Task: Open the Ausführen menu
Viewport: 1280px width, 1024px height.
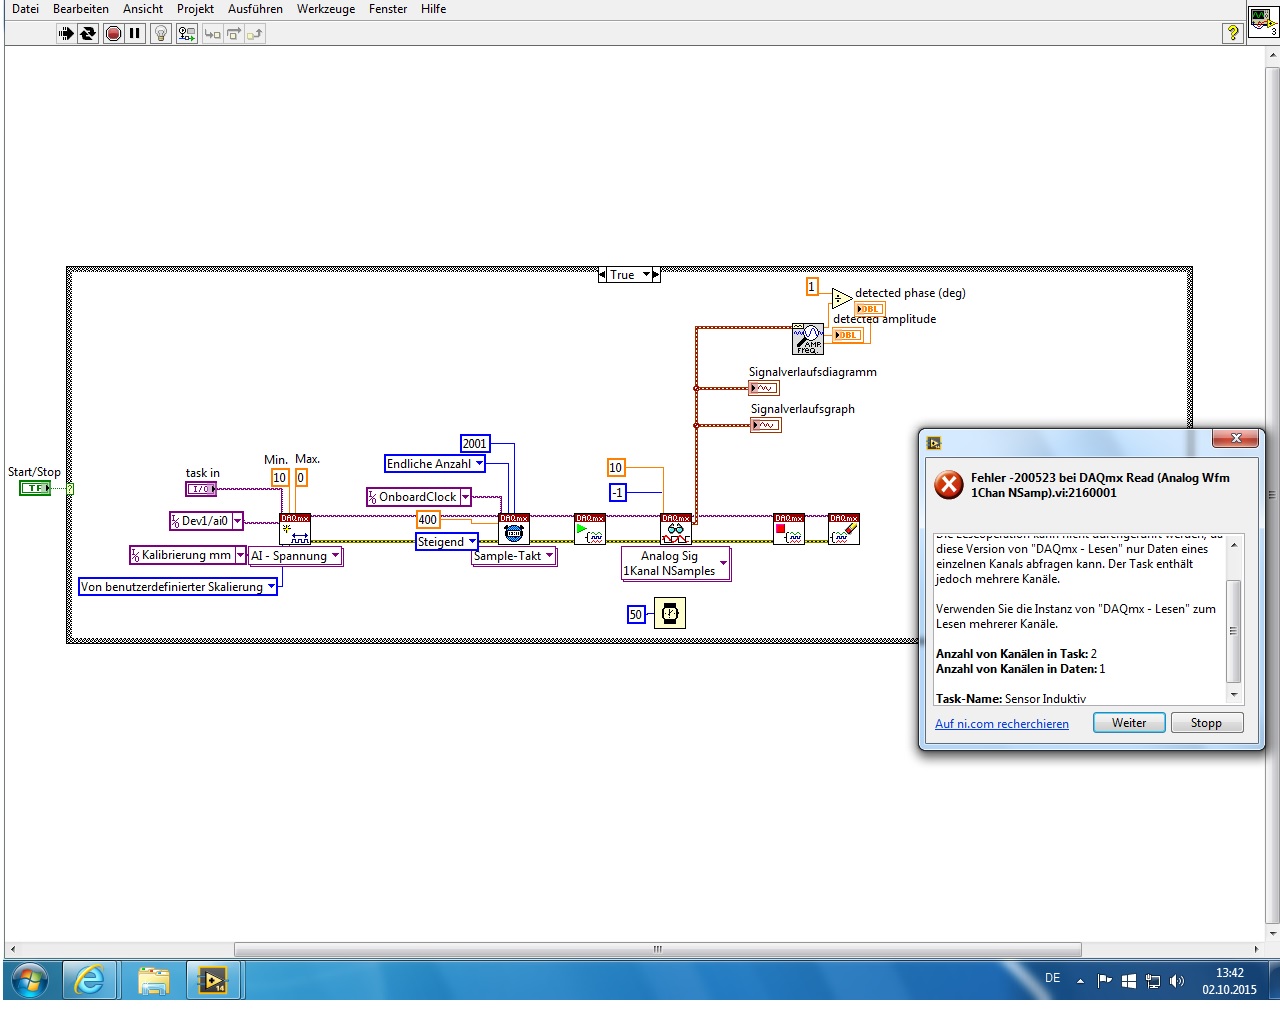Action: [x=255, y=9]
